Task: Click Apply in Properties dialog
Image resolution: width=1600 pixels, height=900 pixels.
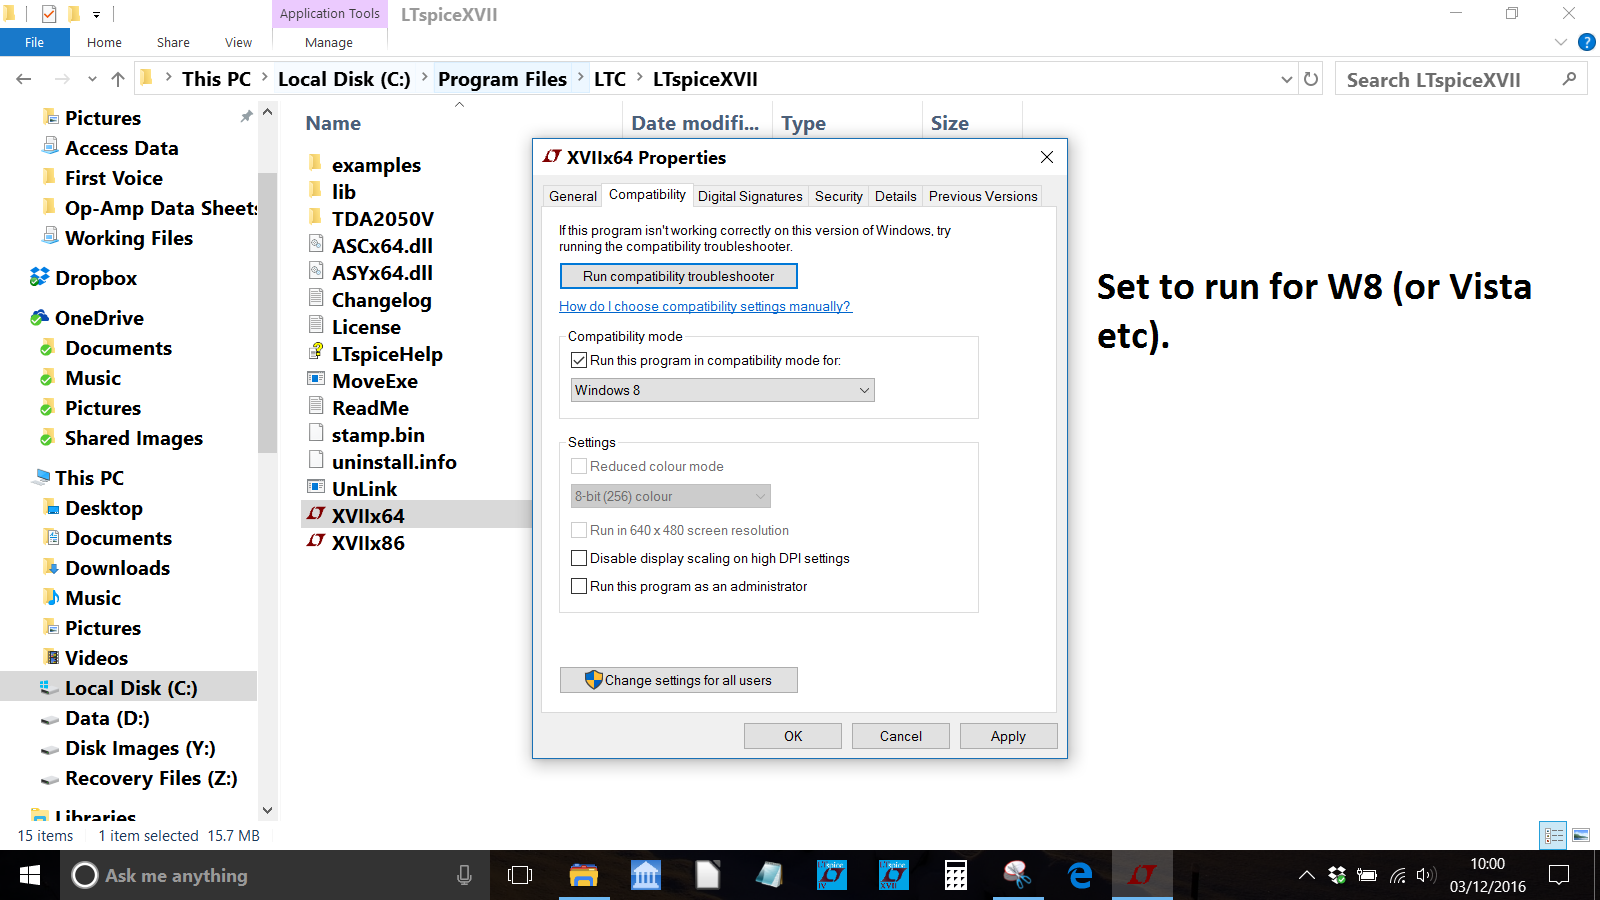Action: click(x=1009, y=736)
